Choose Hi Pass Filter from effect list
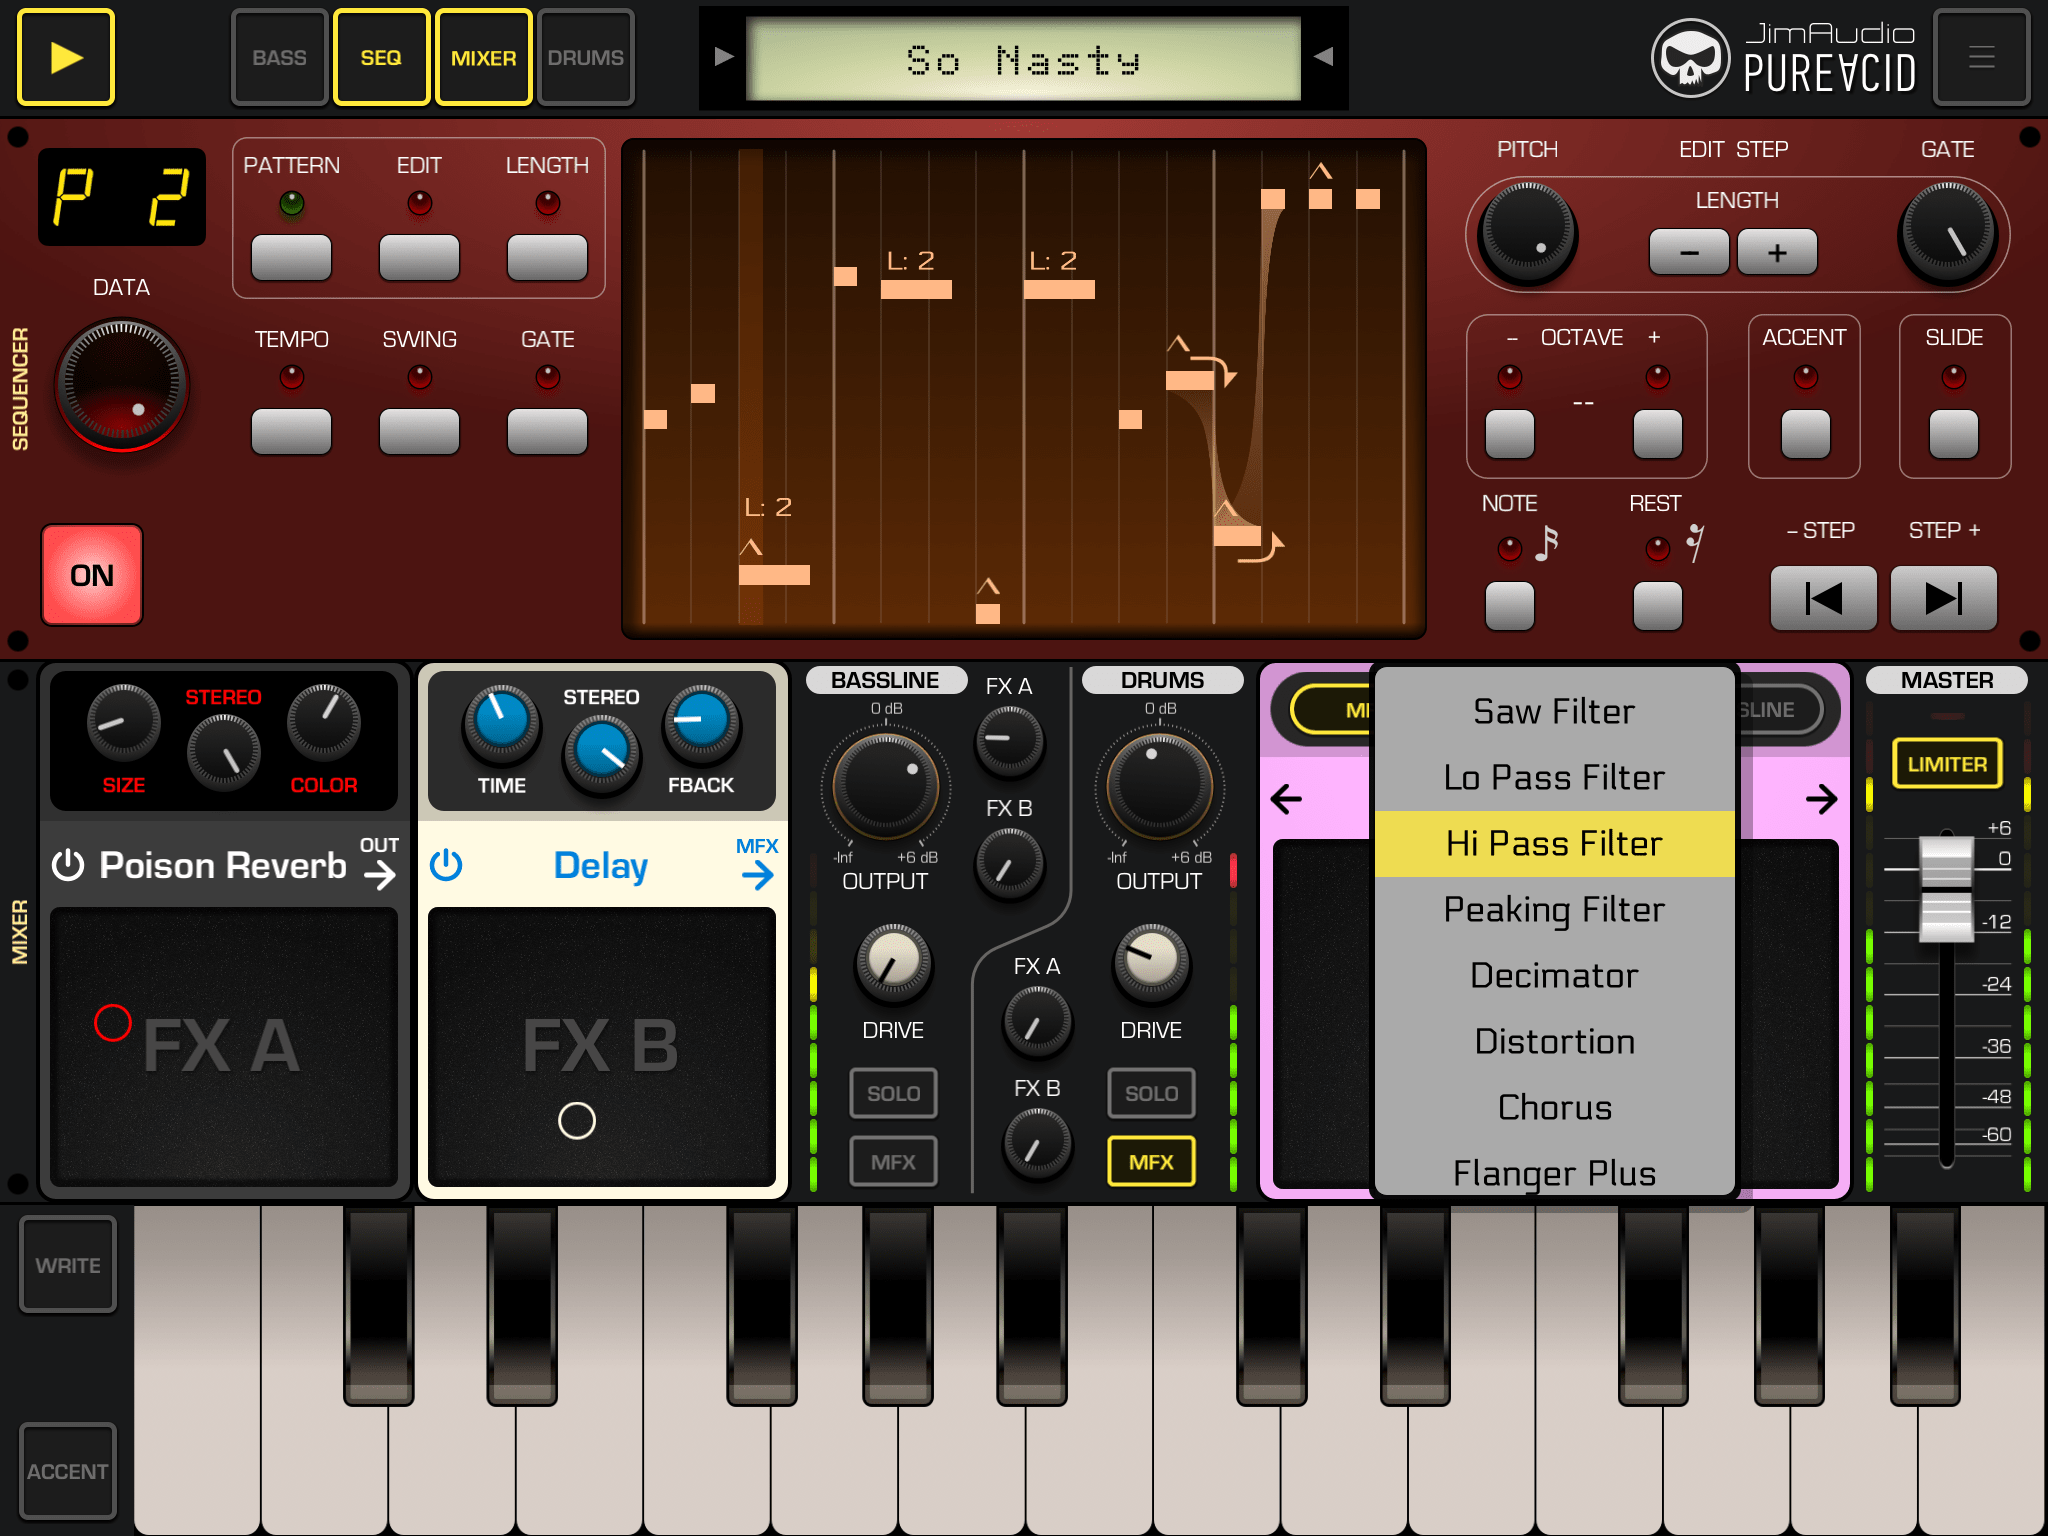 (1554, 844)
